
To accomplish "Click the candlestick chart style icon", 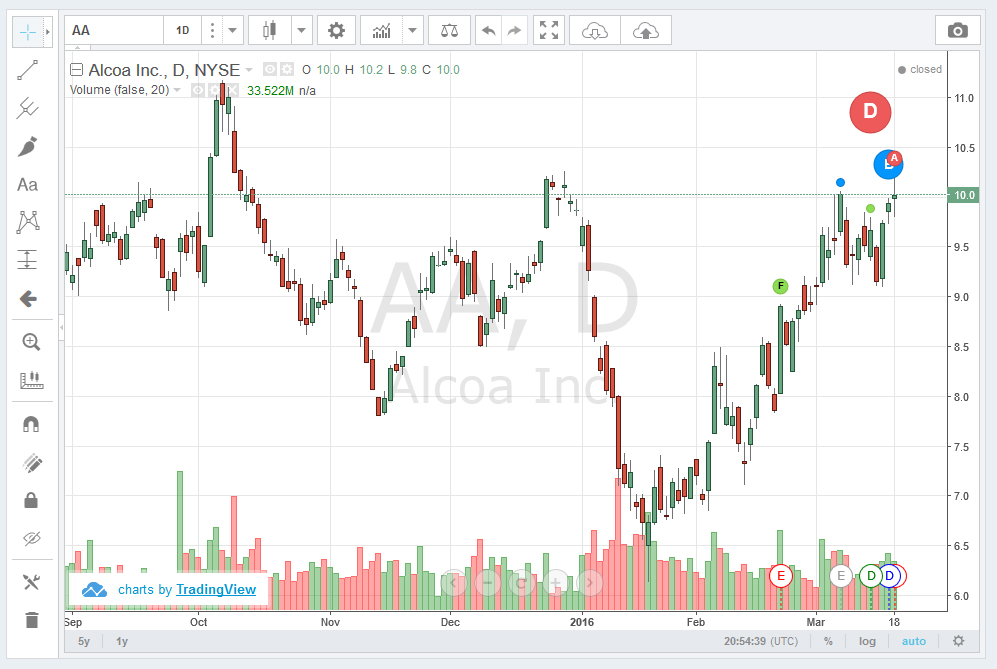I will pyautogui.click(x=270, y=31).
